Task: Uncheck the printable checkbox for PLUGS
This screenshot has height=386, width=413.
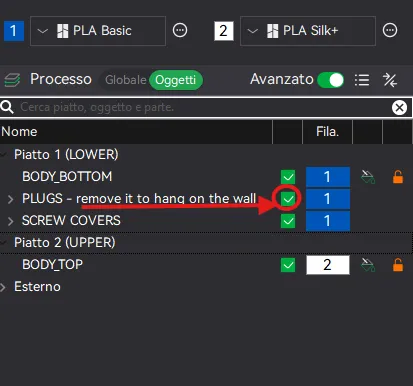Action: click(x=288, y=199)
